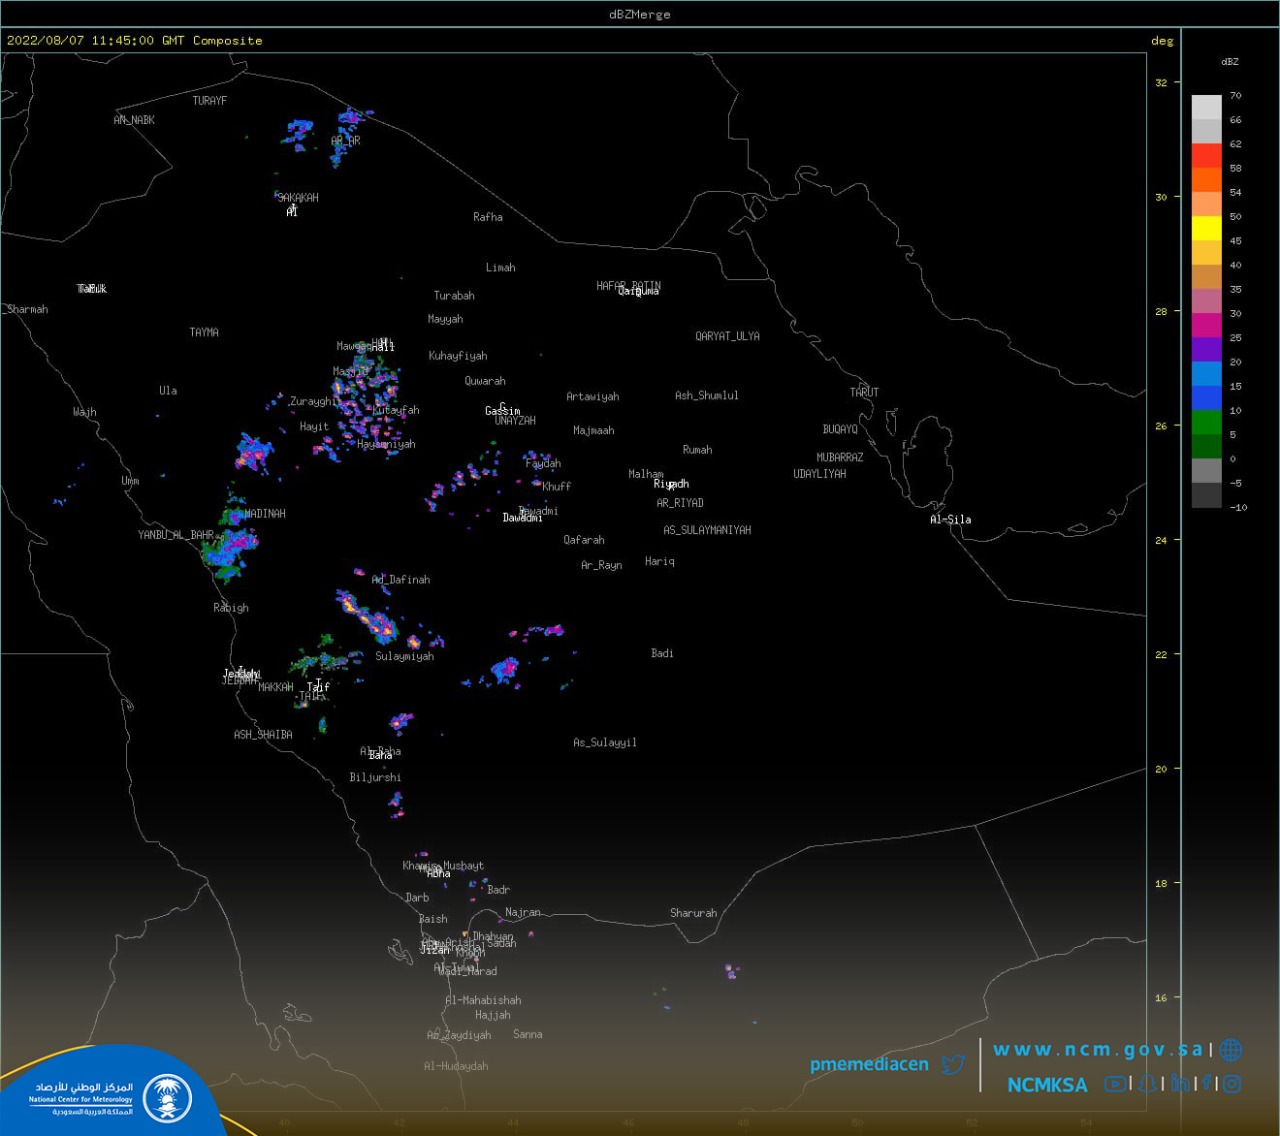1280x1136 pixels.
Task: Click the Artawiyah city label
Action: (593, 397)
